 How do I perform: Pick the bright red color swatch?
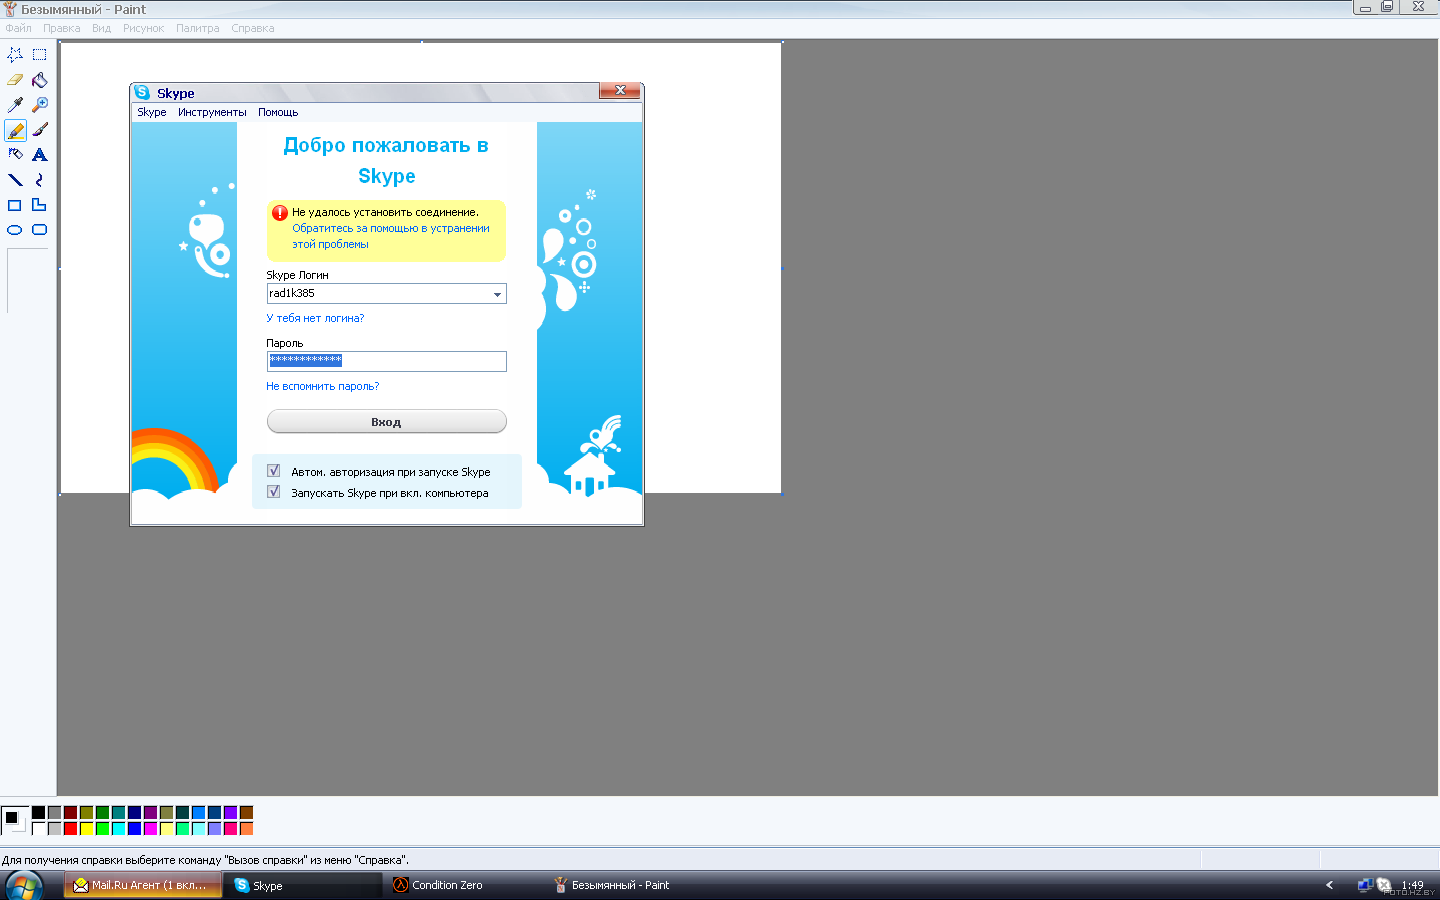pyautogui.click(x=70, y=829)
